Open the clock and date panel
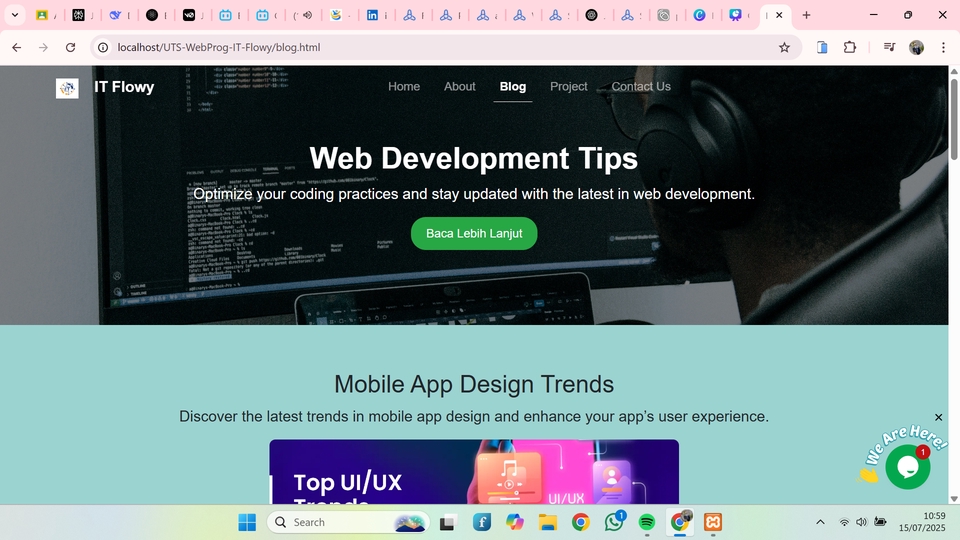Screen dimensions: 960x540 [x=922, y=522]
